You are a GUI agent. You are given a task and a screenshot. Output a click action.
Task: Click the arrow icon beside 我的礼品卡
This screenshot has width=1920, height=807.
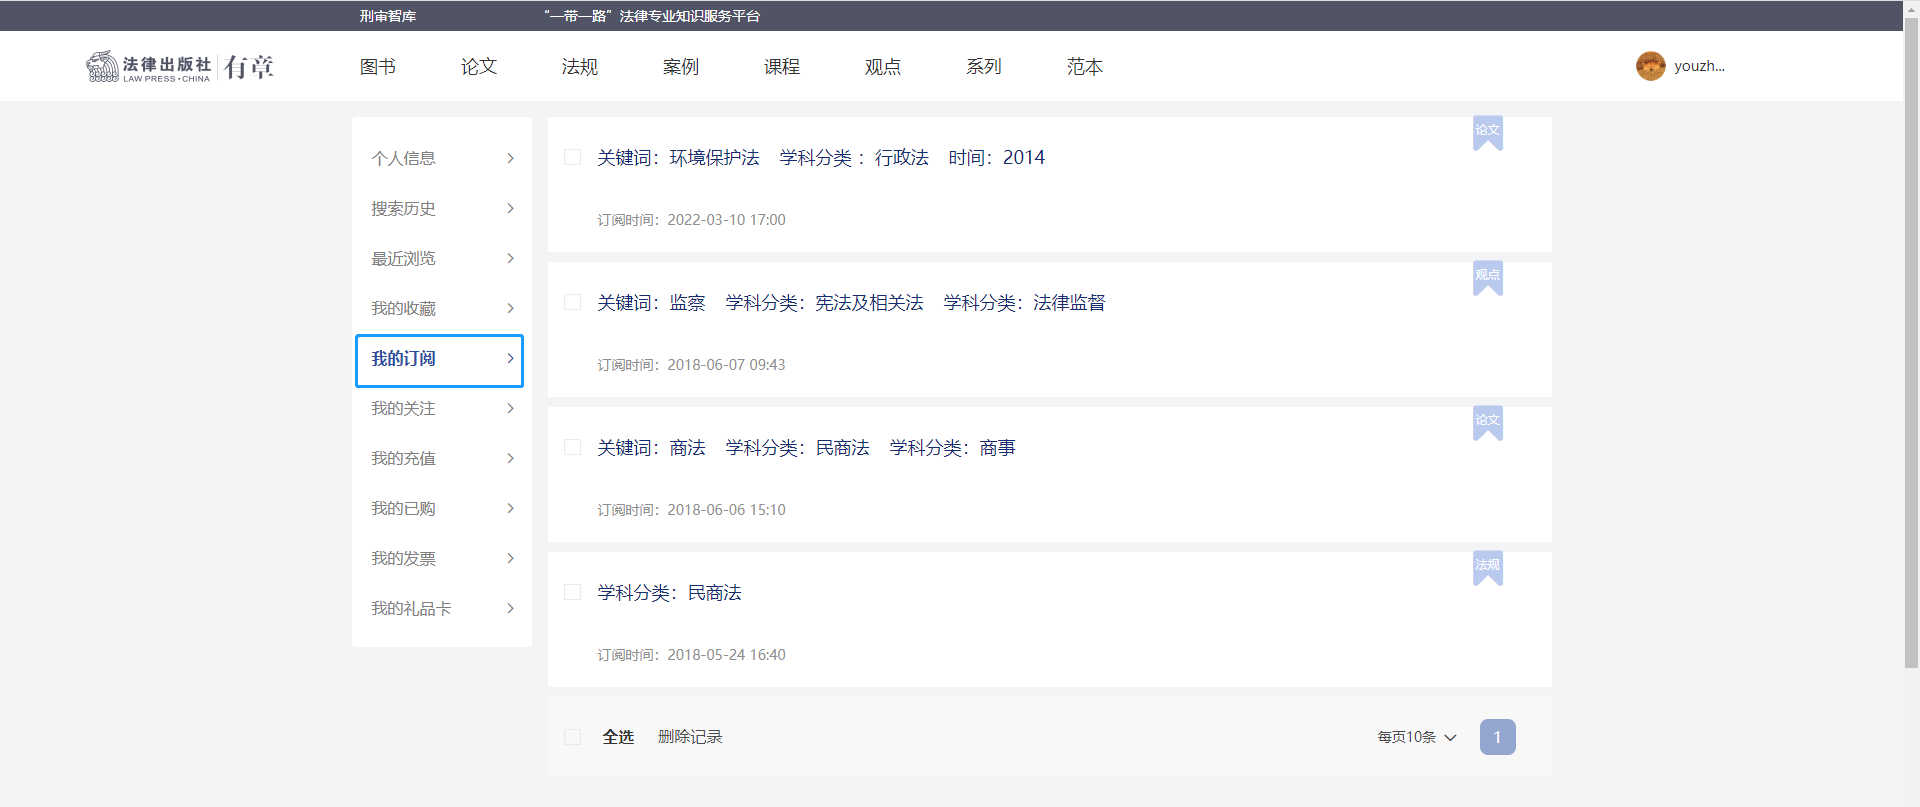pos(510,608)
